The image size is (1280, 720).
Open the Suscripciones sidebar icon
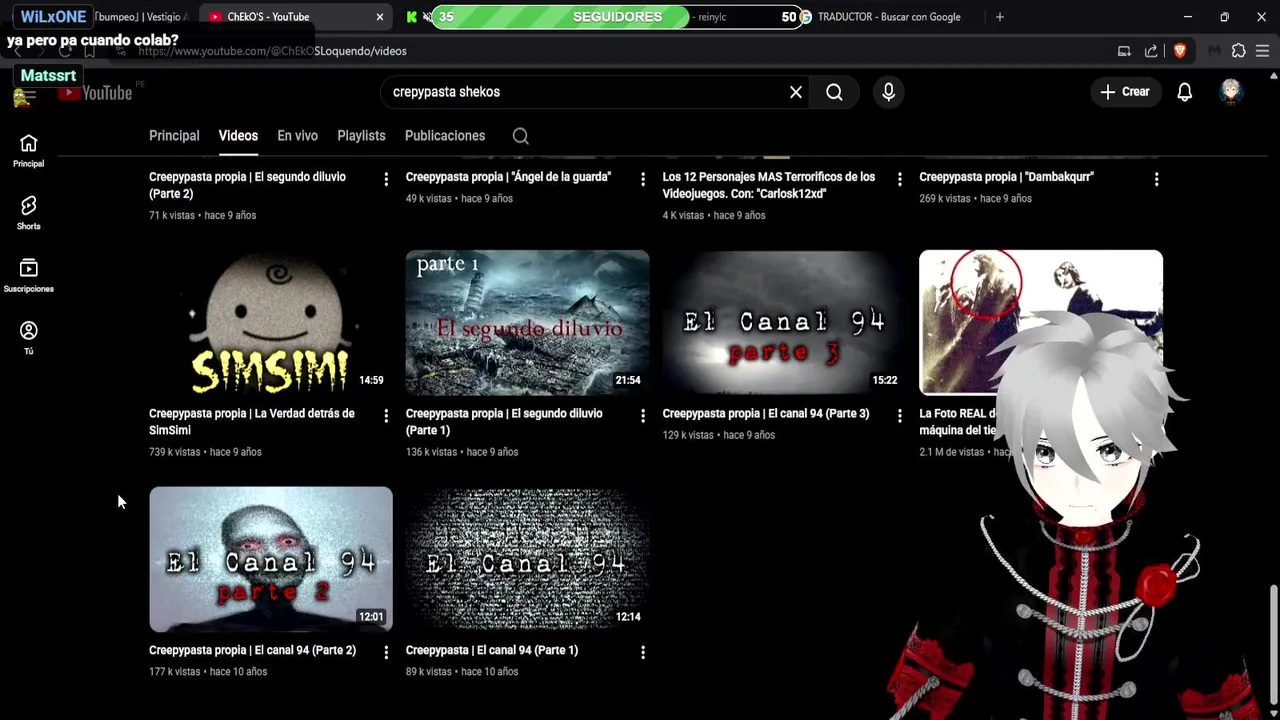click(28, 275)
